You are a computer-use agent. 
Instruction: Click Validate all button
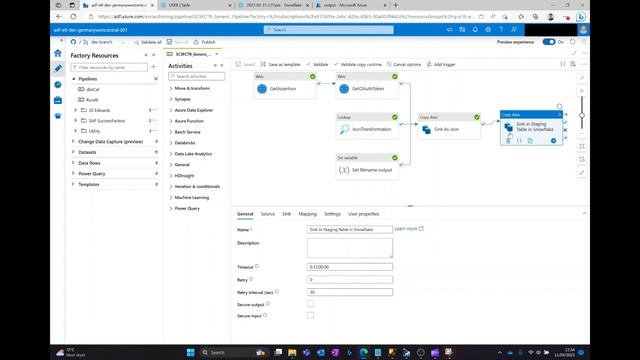click(x=147, y=42)
